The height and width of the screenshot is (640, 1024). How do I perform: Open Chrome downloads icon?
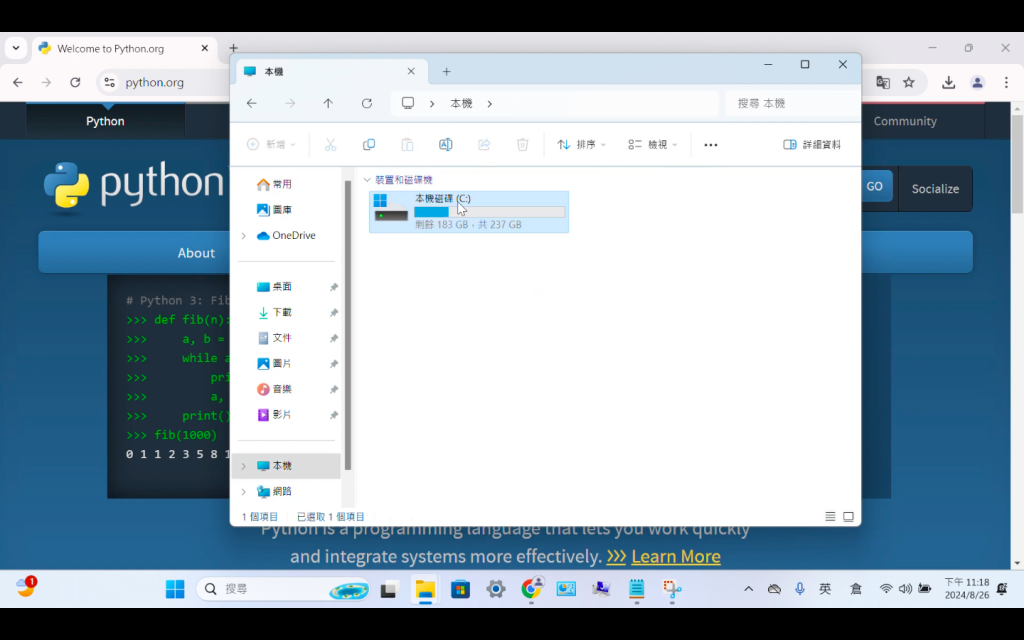(x=948, y=82)
